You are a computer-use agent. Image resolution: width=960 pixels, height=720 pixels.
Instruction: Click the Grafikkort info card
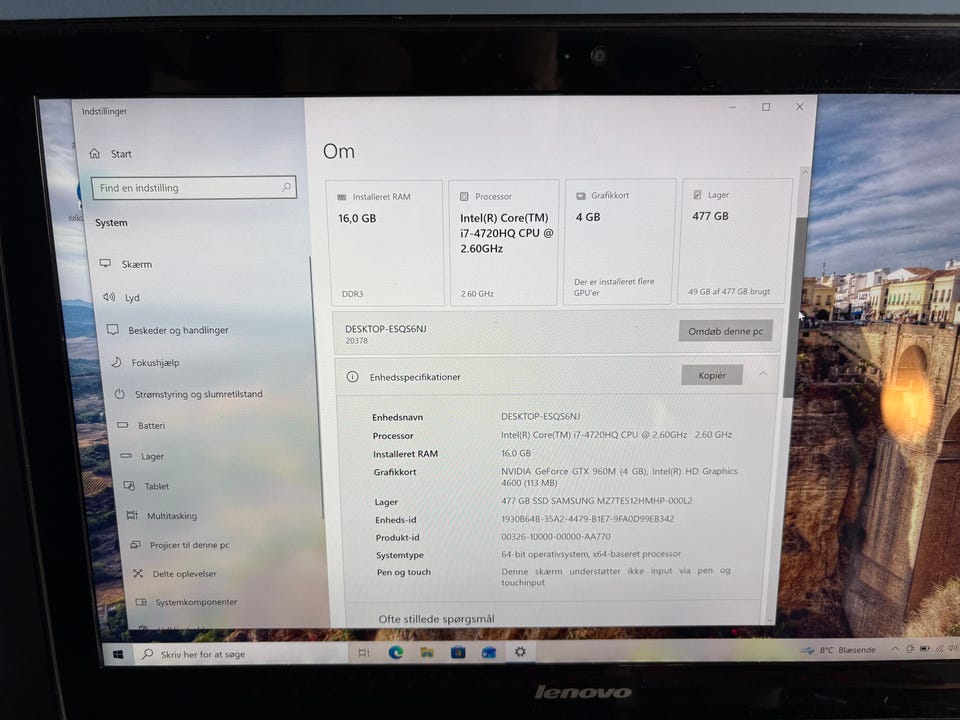click(x=620, y=242)
